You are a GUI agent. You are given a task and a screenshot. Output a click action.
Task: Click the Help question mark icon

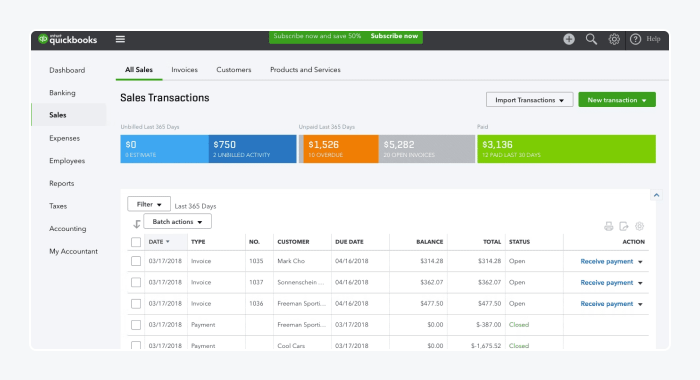point(635,39)
